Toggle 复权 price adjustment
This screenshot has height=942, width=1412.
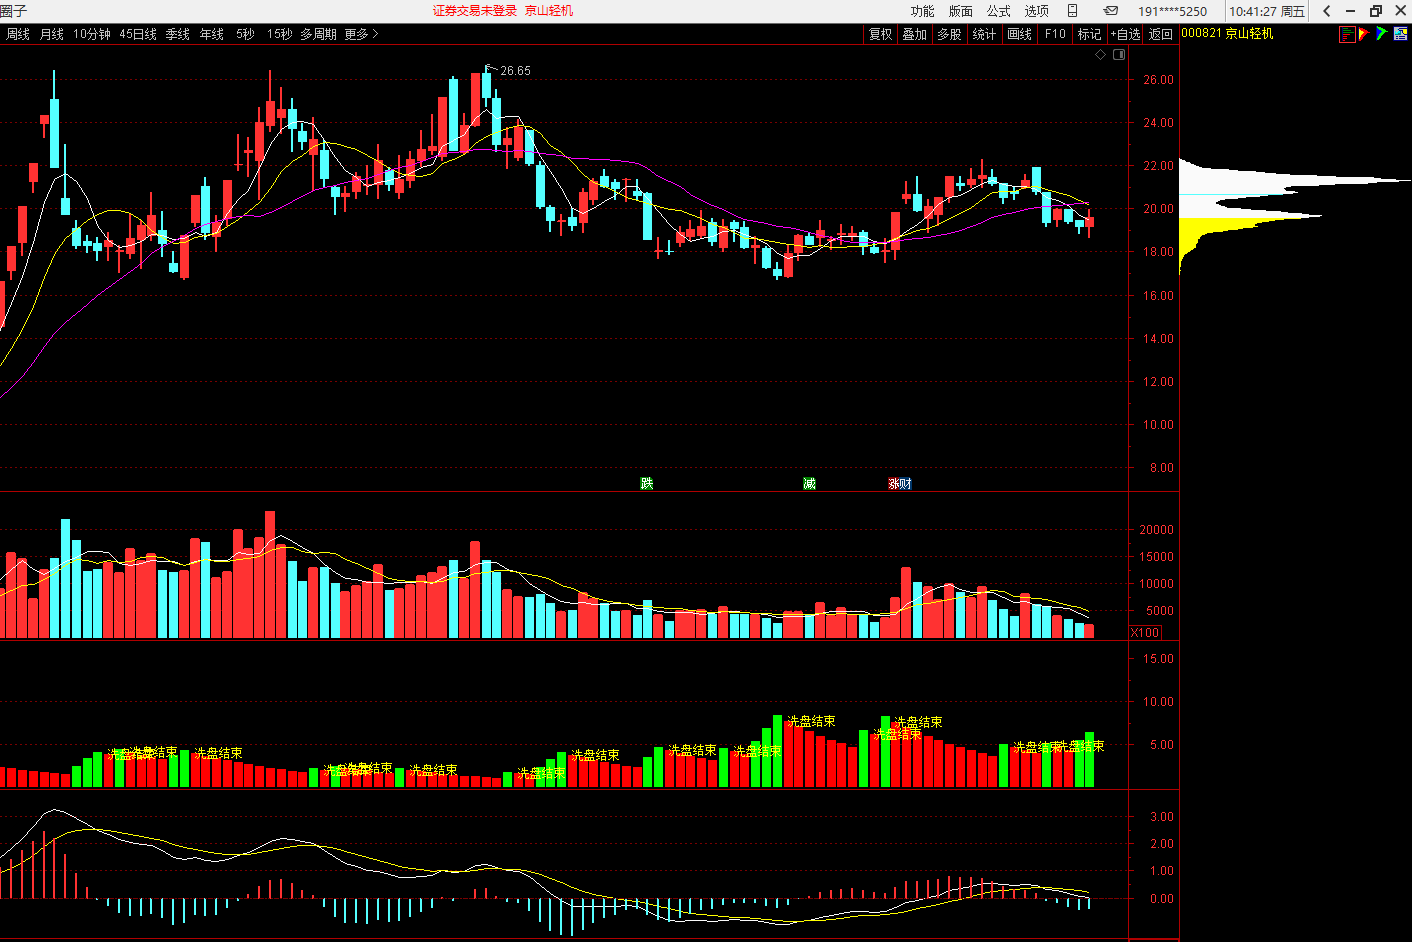coord(880,34)
